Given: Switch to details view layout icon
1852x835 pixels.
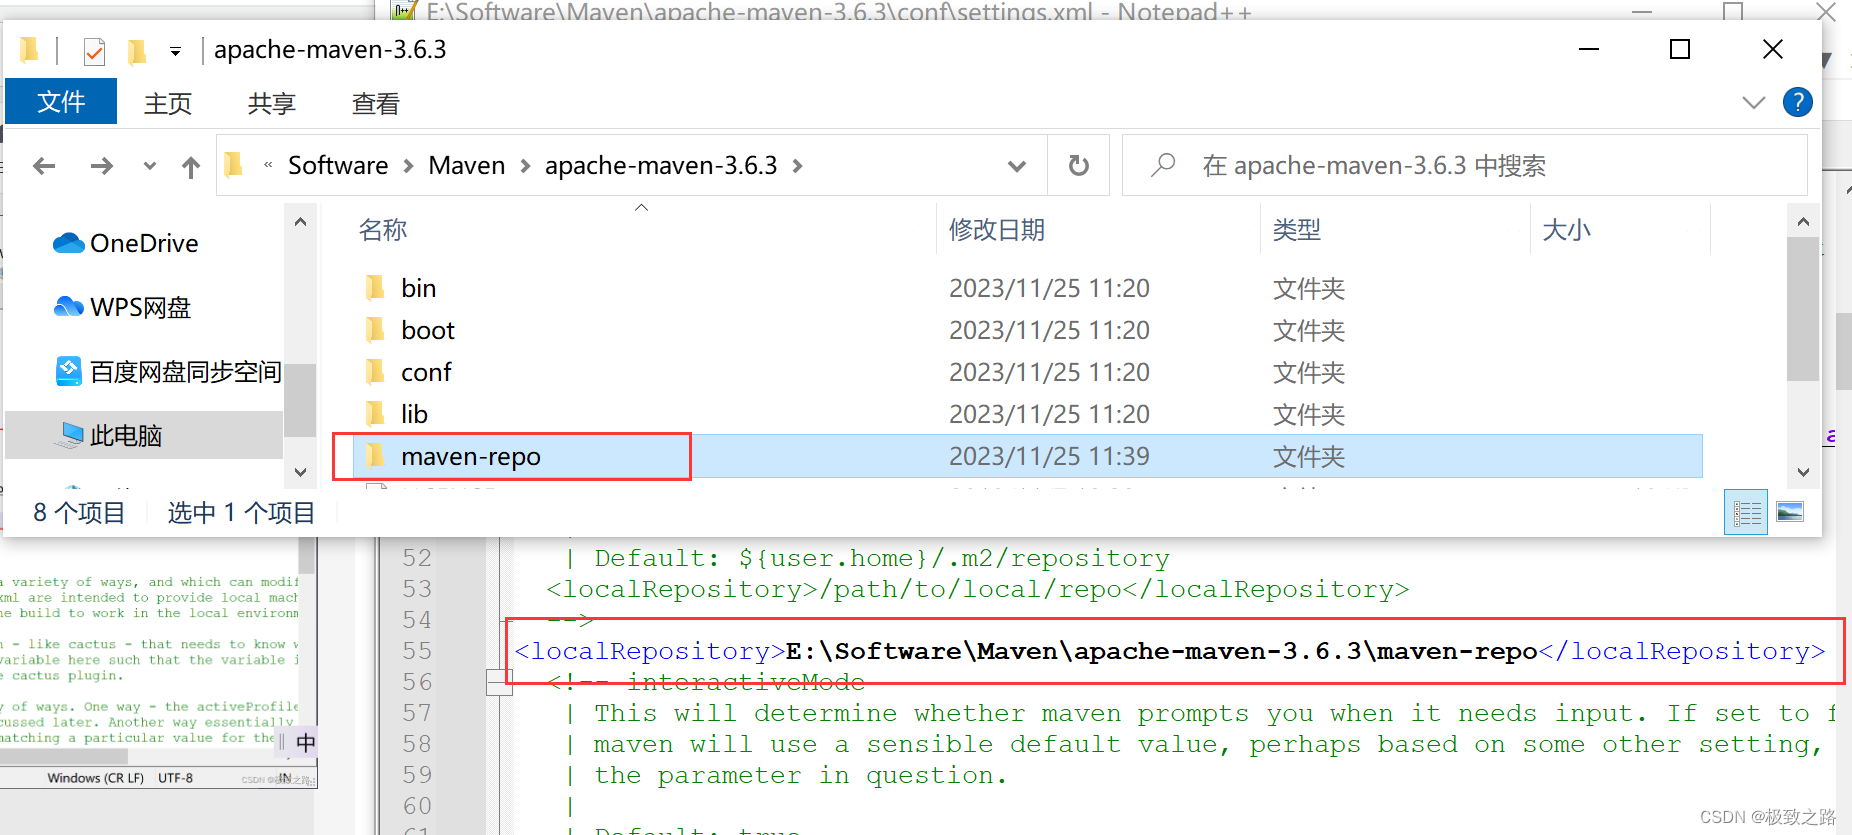Looking at the screenshot, I should coord(1746,513).
